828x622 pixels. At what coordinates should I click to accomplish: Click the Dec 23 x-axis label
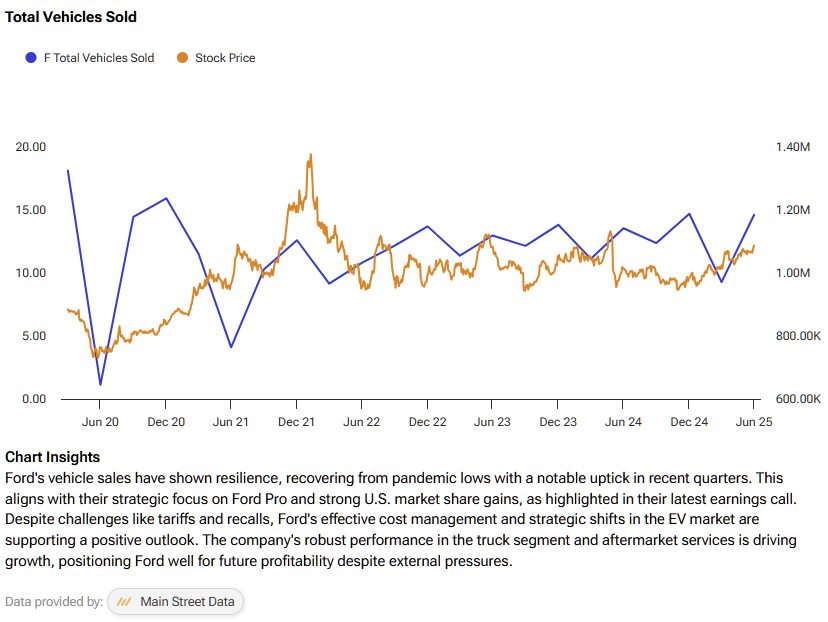pyautogui.click(x=558, y=422)
